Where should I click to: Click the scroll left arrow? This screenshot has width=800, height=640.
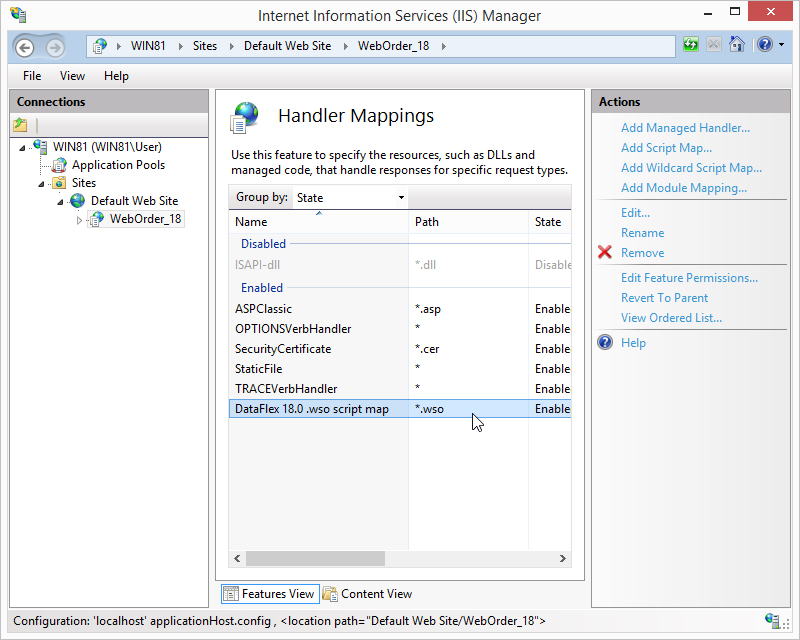click(x=237, y=558)
